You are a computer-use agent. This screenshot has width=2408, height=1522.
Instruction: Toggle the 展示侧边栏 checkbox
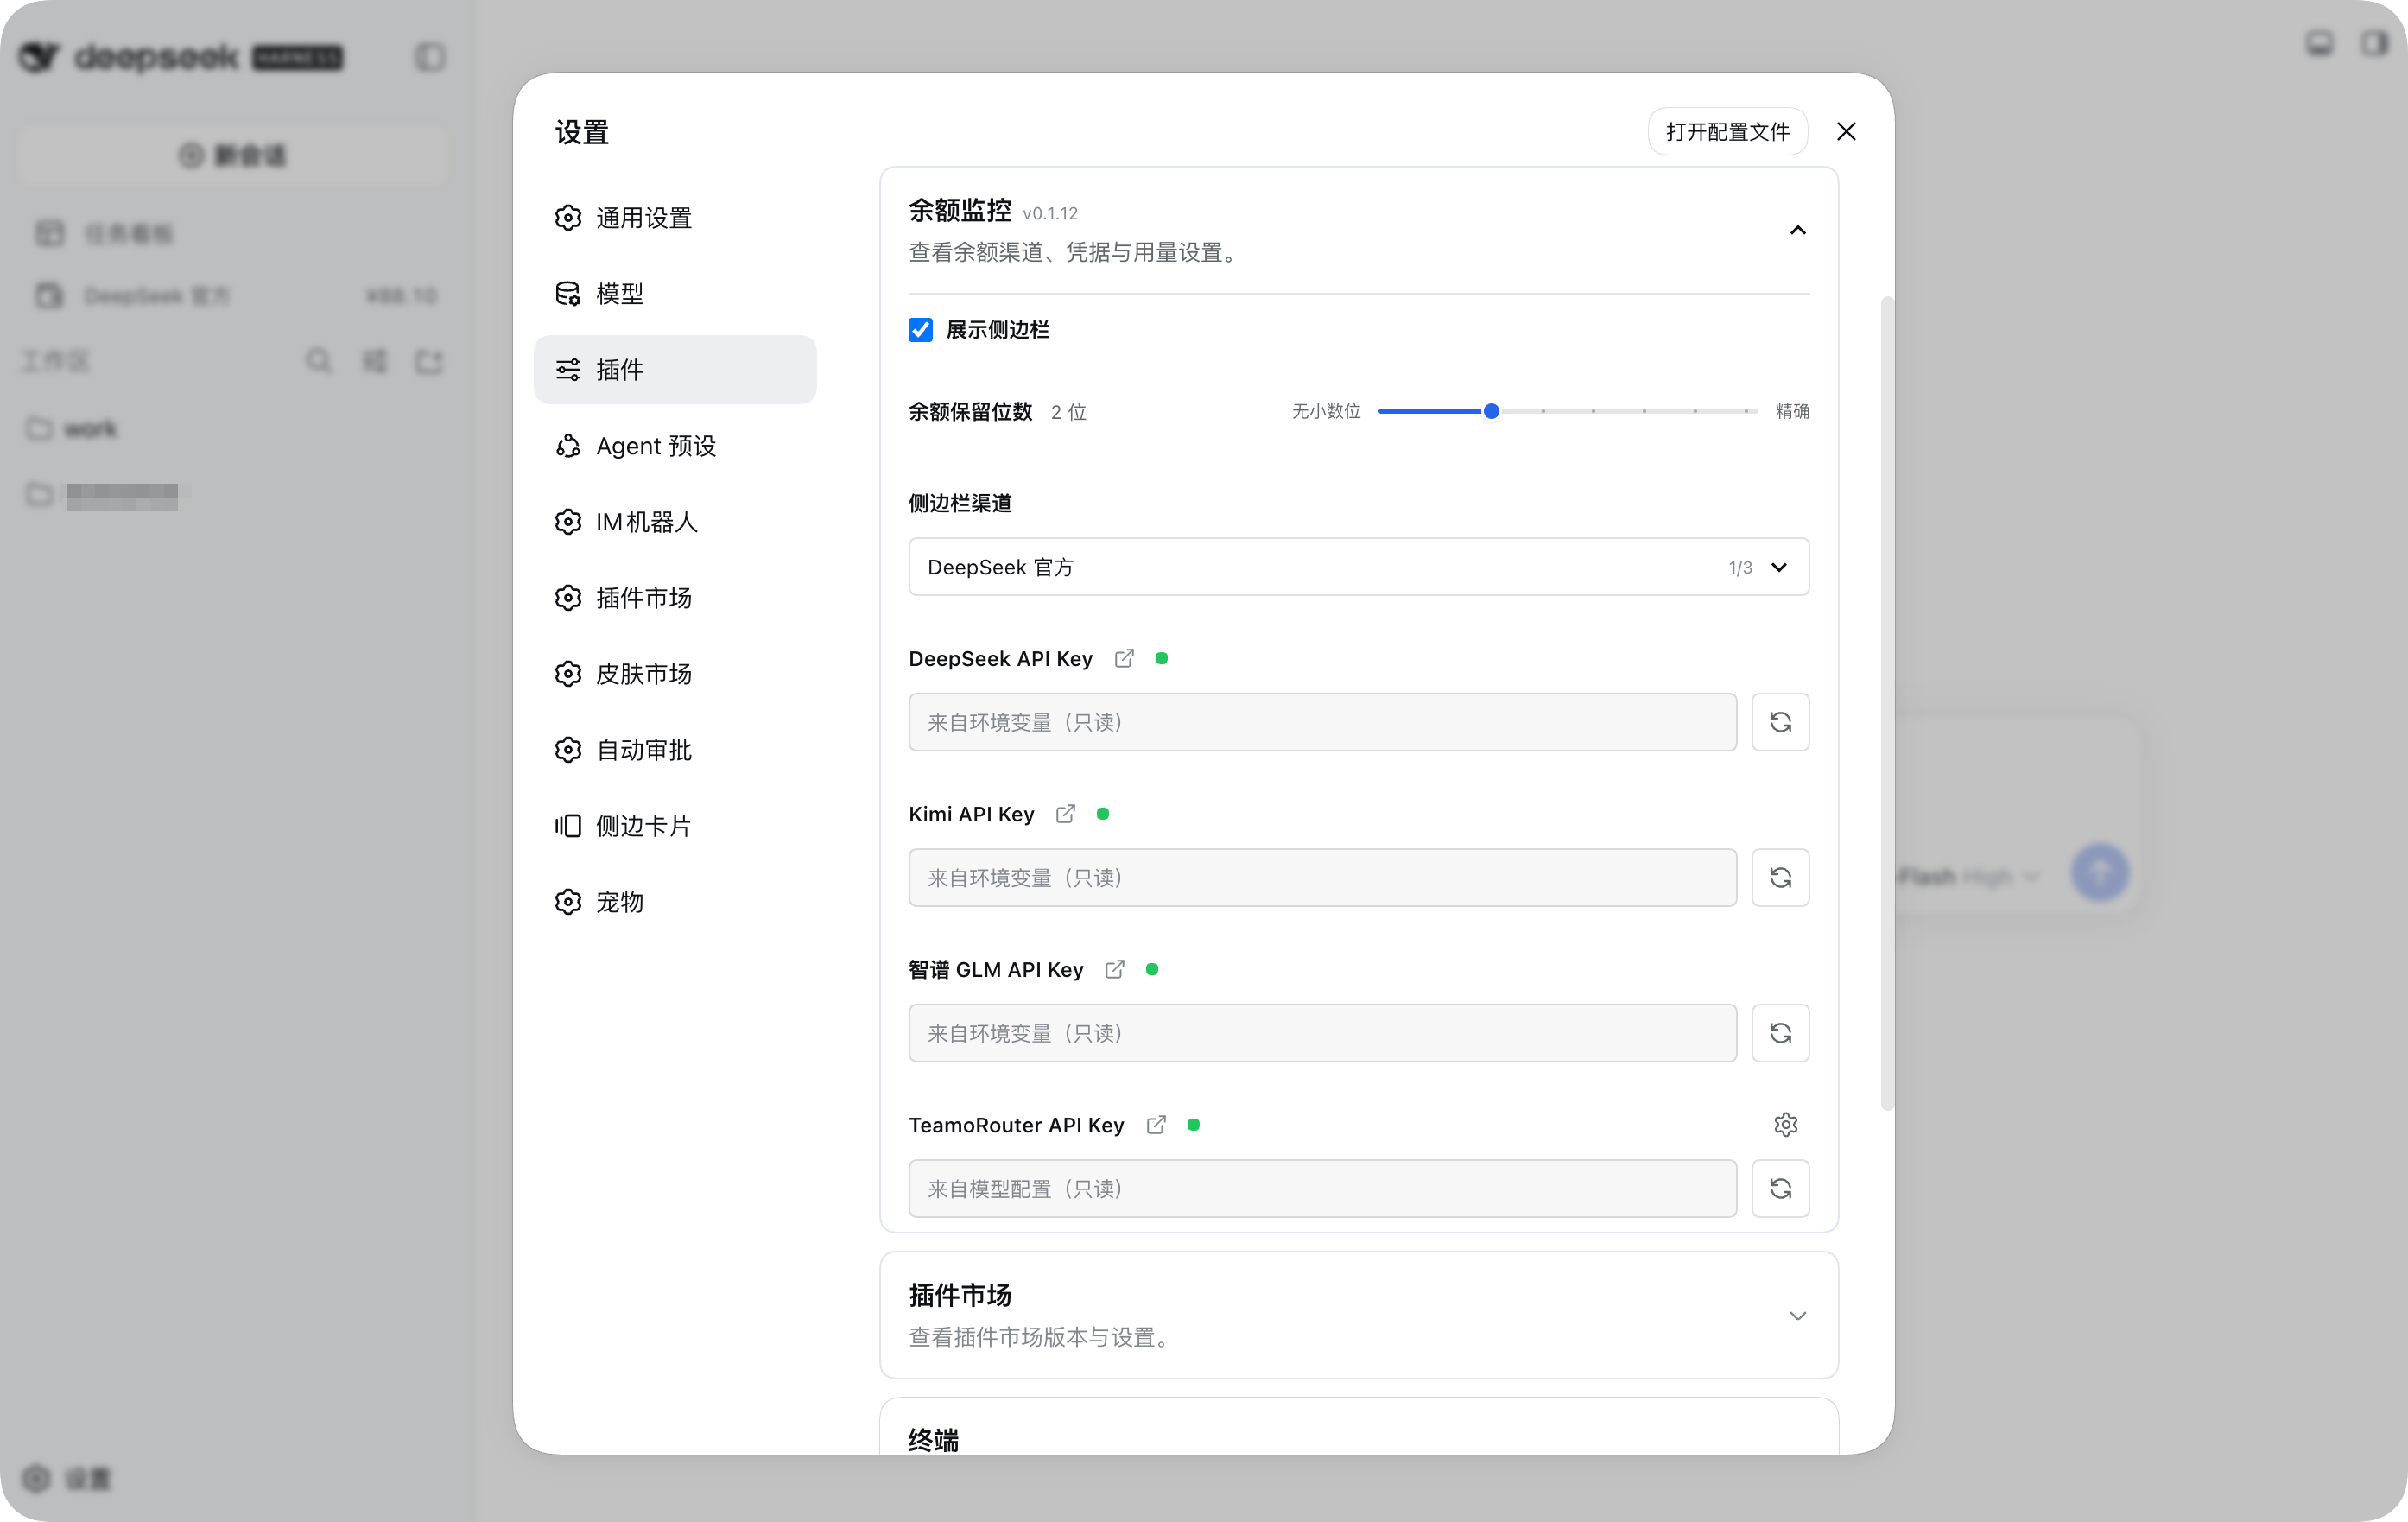coord(920,329)
